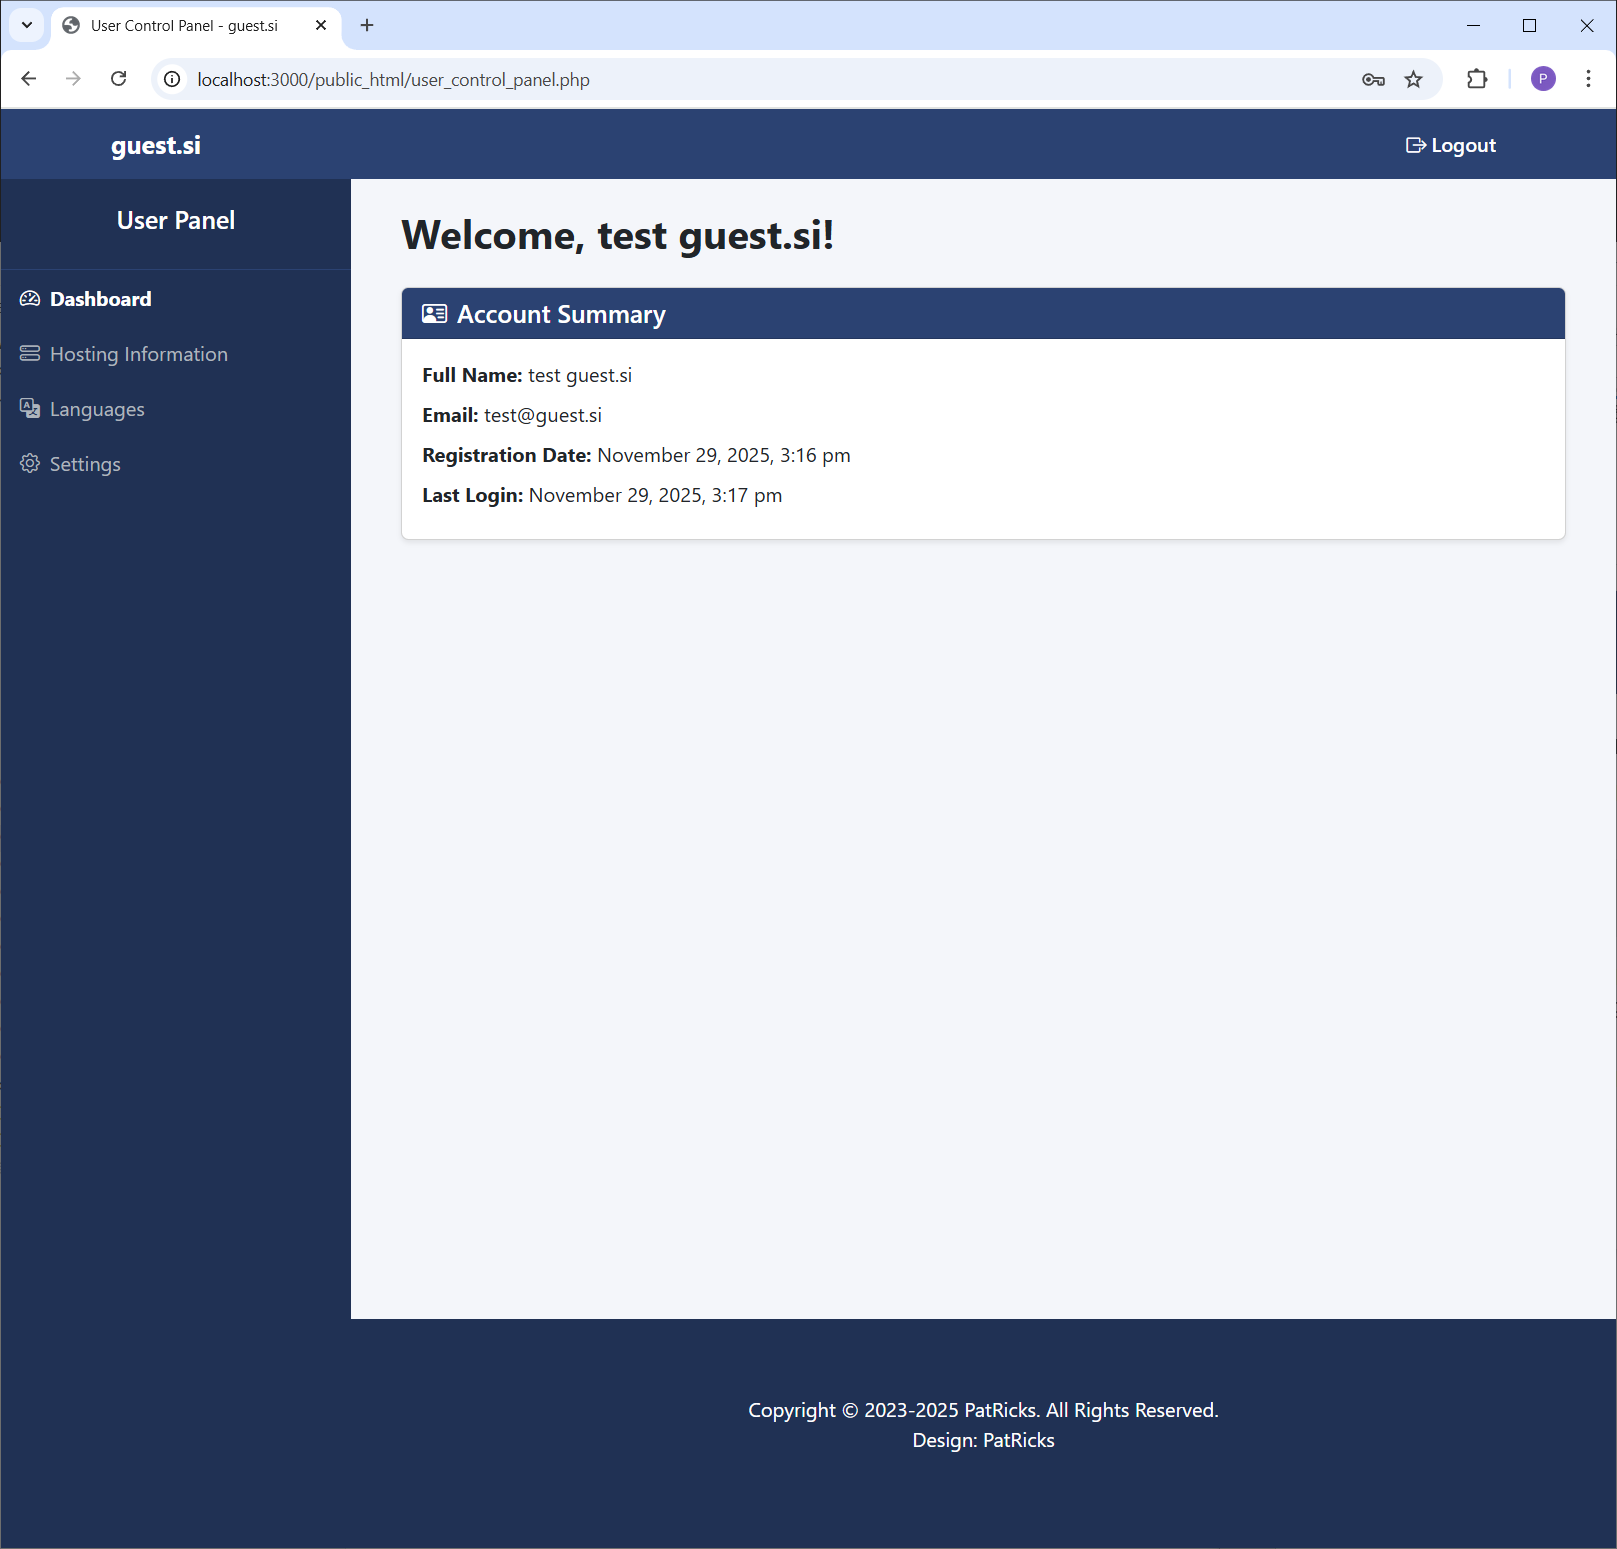Select the Dashboard speedometer icon
The height and width of the screenshot is (1549, 1617).
point(30,298)
